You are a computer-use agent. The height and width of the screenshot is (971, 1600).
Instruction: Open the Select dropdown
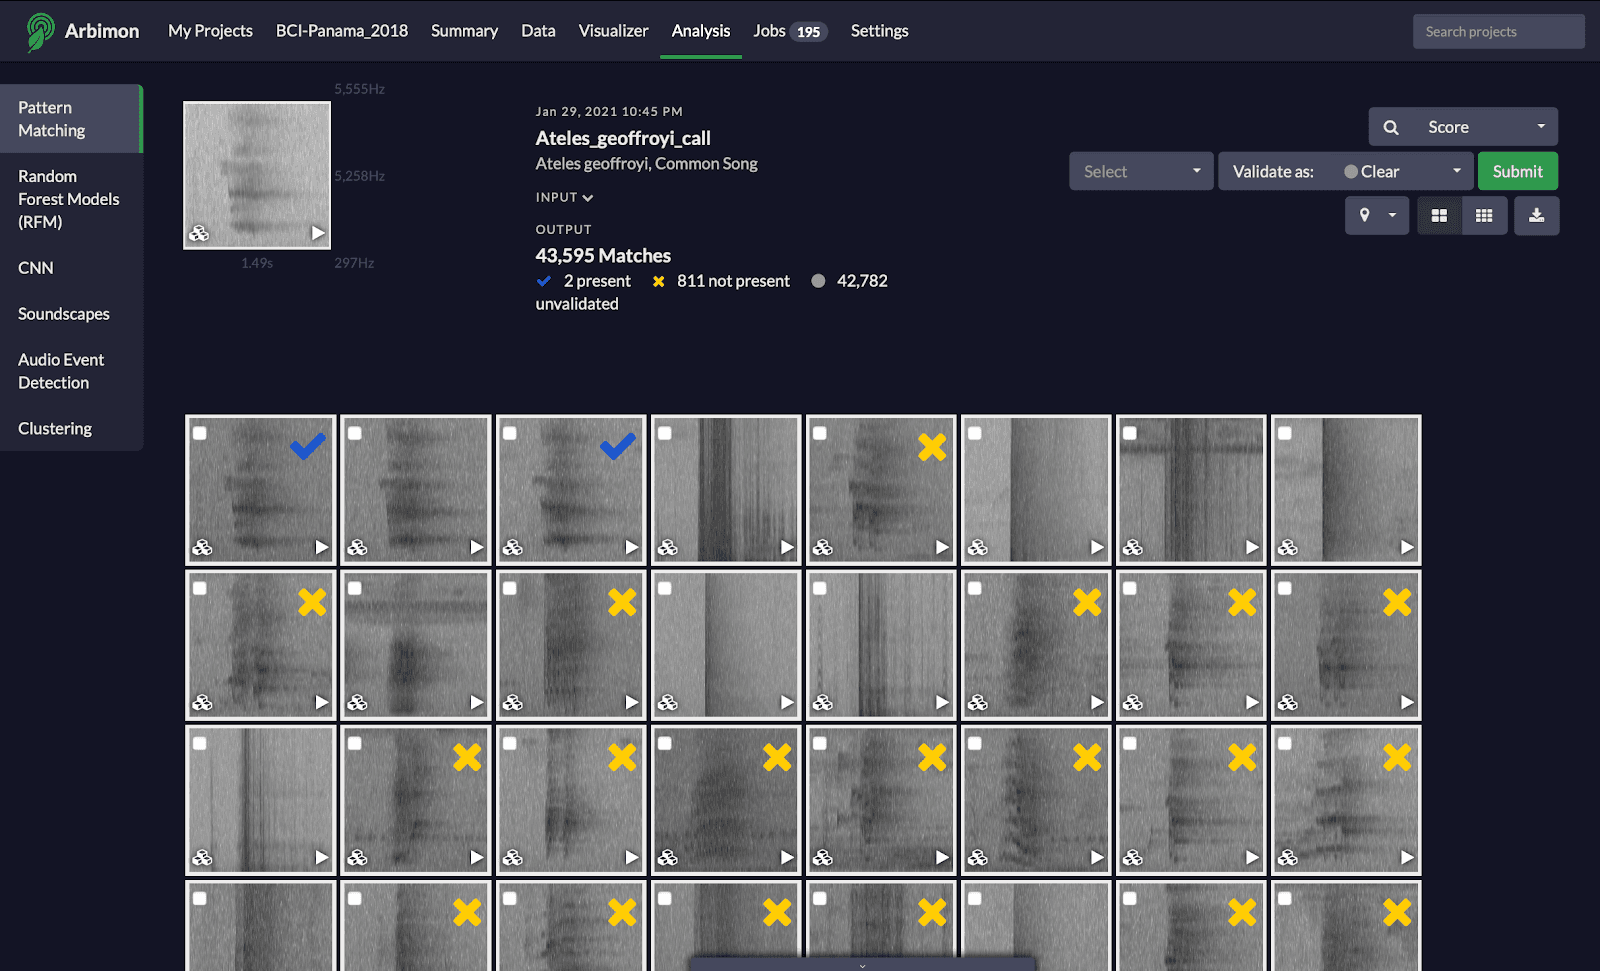coord(1141,171)
